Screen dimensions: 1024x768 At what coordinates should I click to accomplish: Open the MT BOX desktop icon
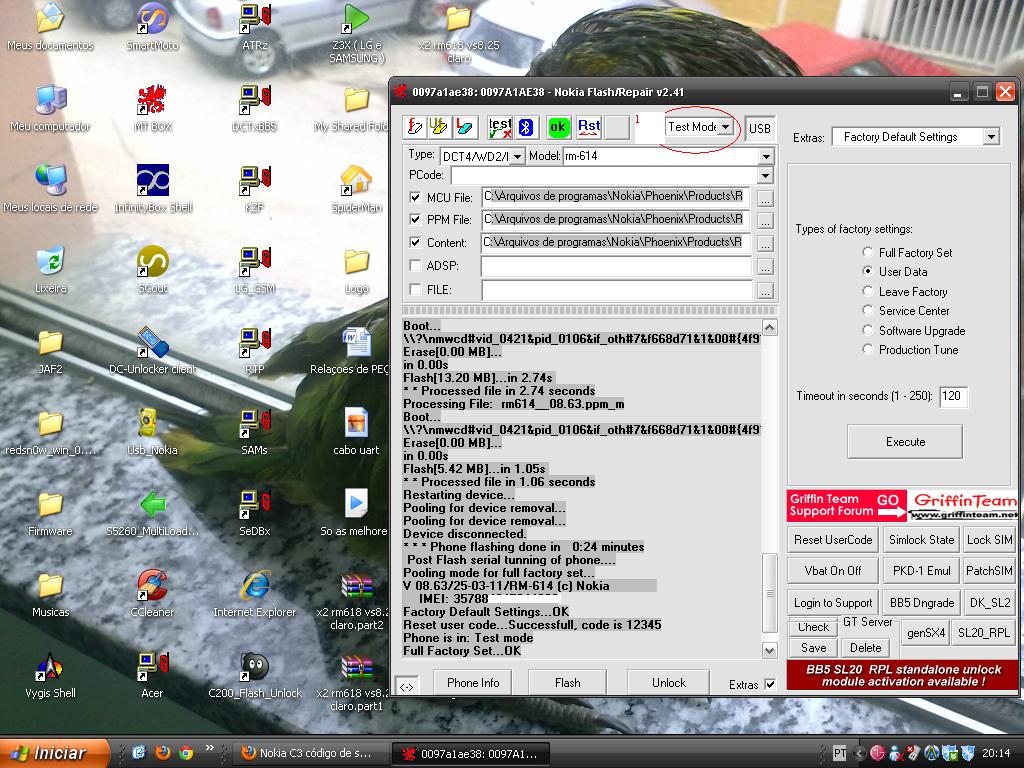(152, 108)
